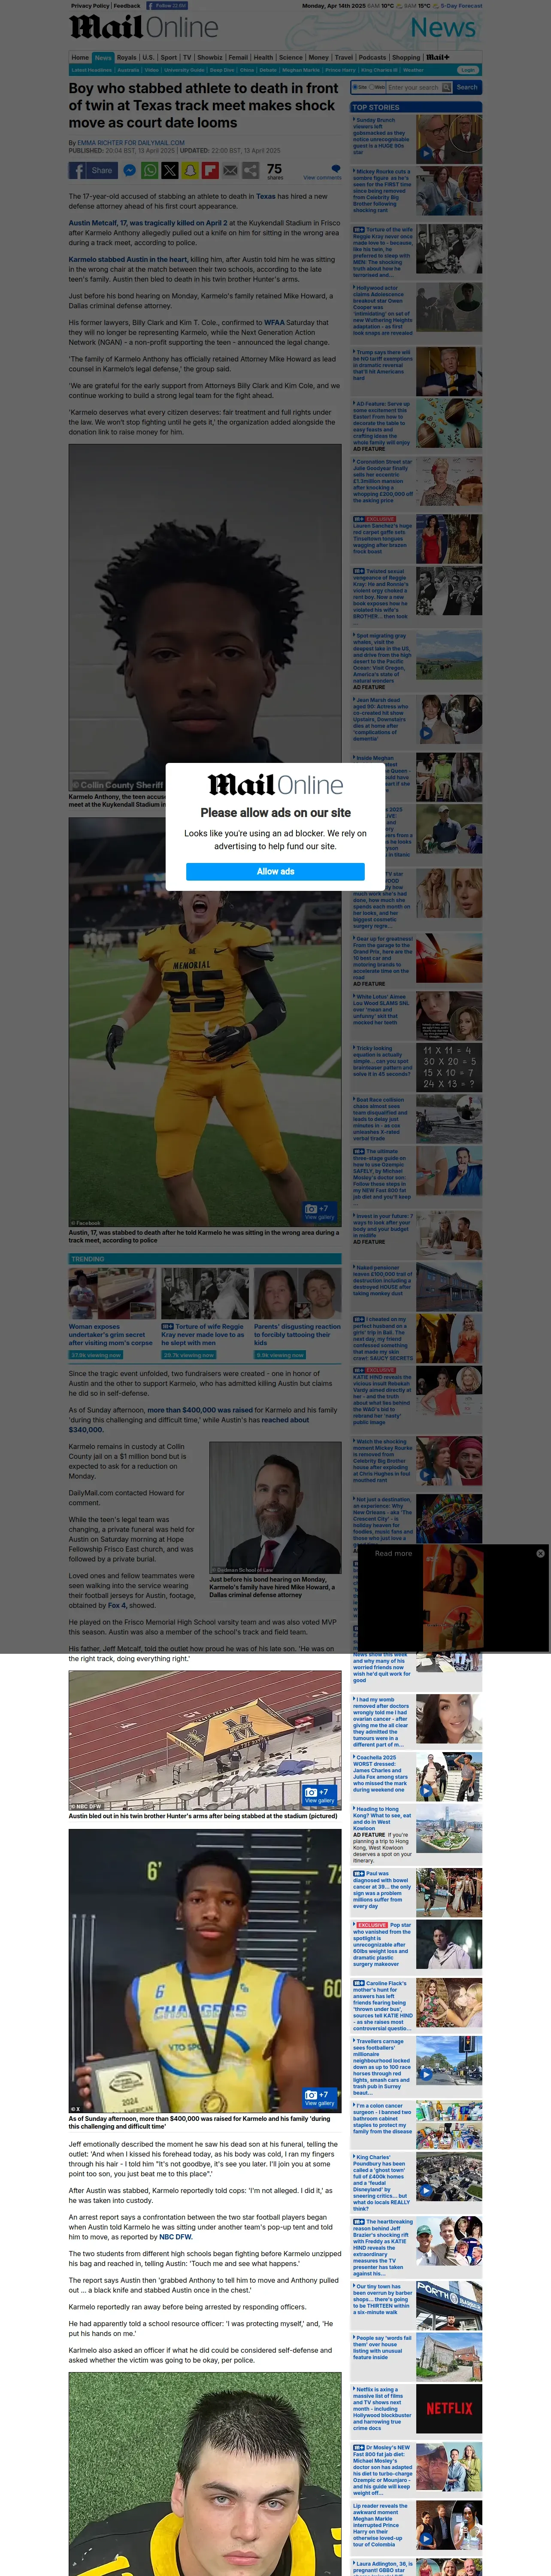Open View gallery on the stadium tents photo
Image resolution: width=551 pixels, height=2576 pixels.
coord(319,1796)
